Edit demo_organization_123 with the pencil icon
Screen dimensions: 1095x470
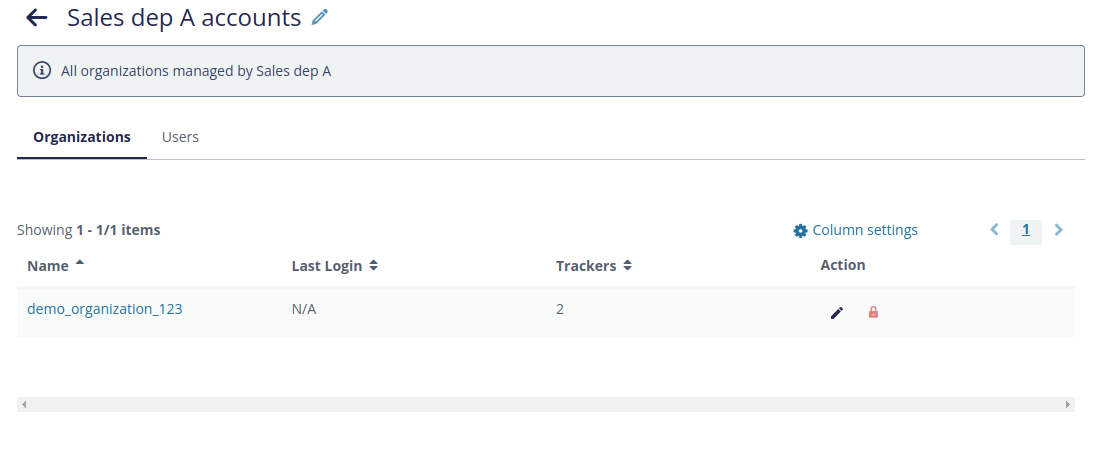click(x=837, y=313)
